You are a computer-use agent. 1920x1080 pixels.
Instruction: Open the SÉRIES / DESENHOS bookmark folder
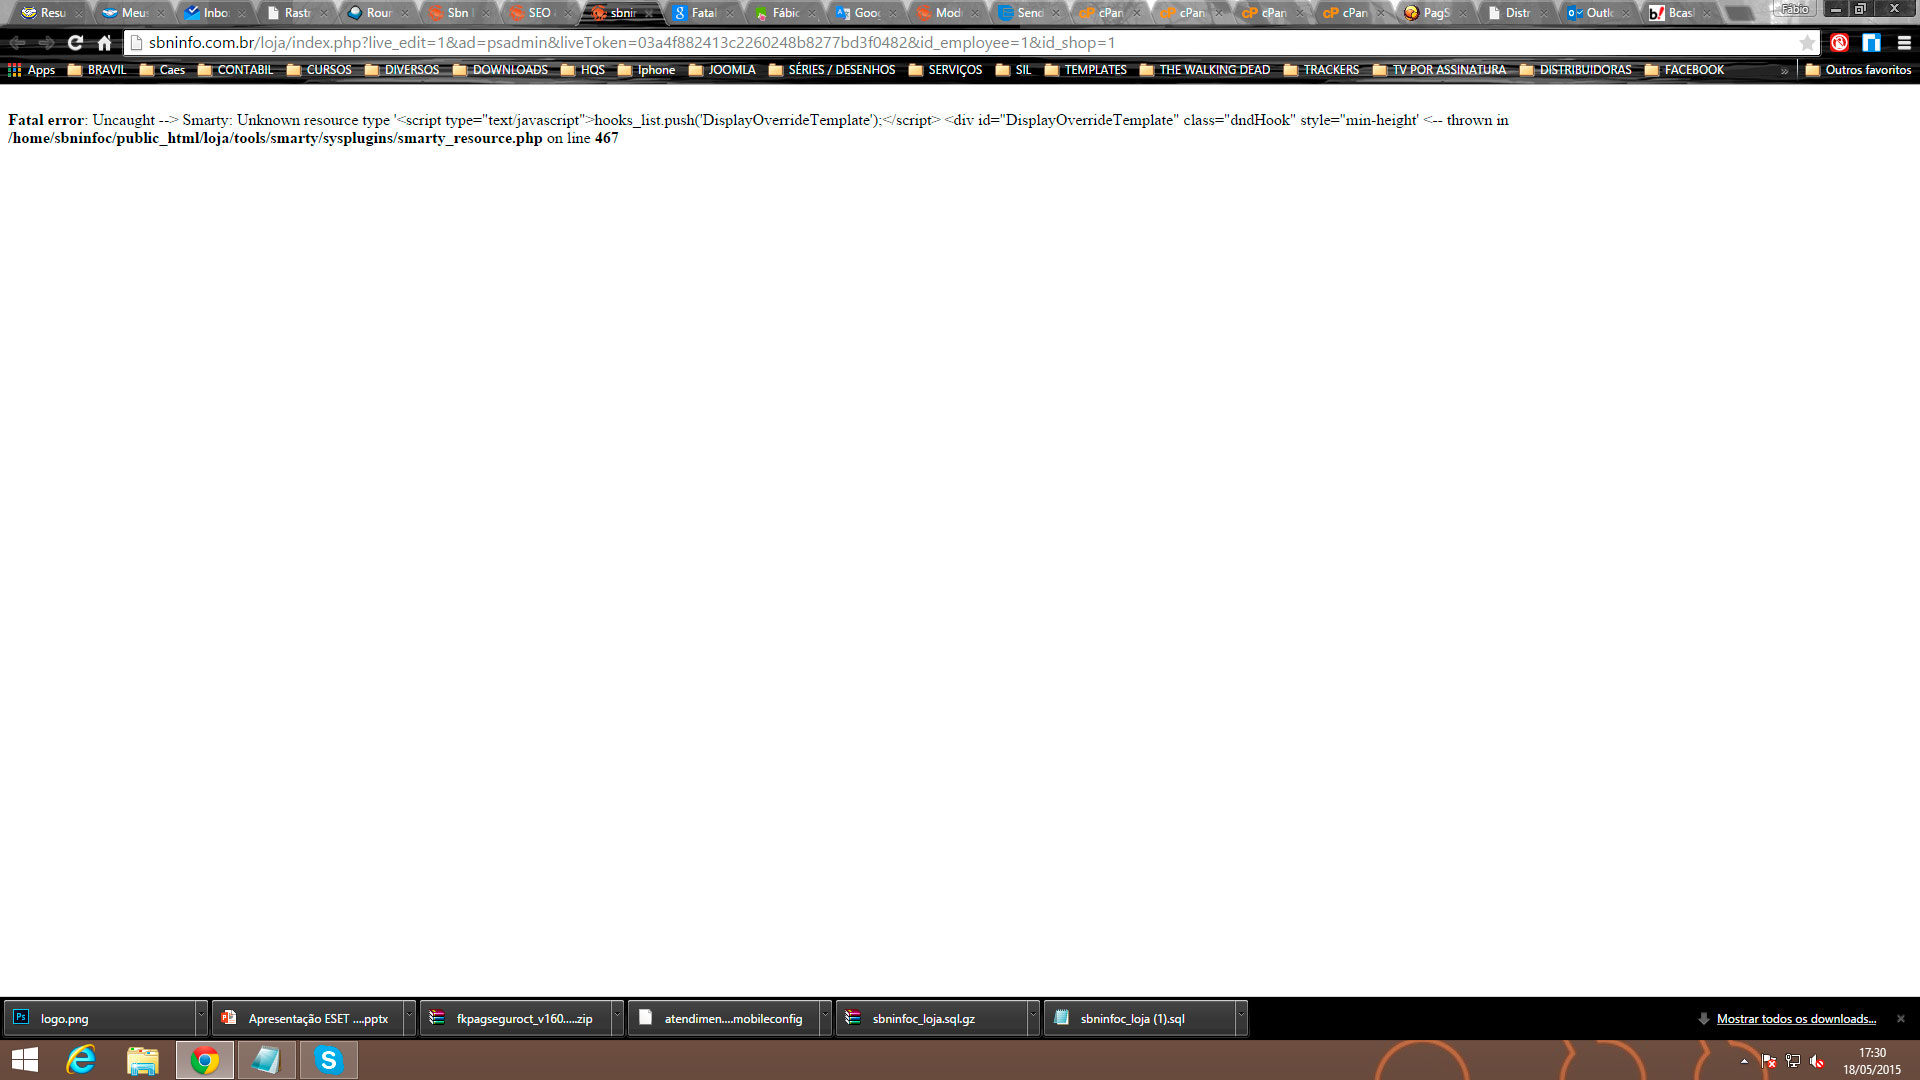[832, 70]
